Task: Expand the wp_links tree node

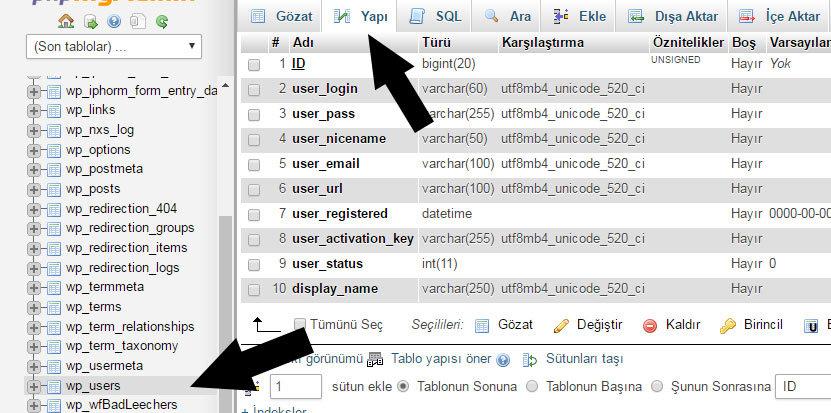Action: pyautogui.click(x=34, y=110)
